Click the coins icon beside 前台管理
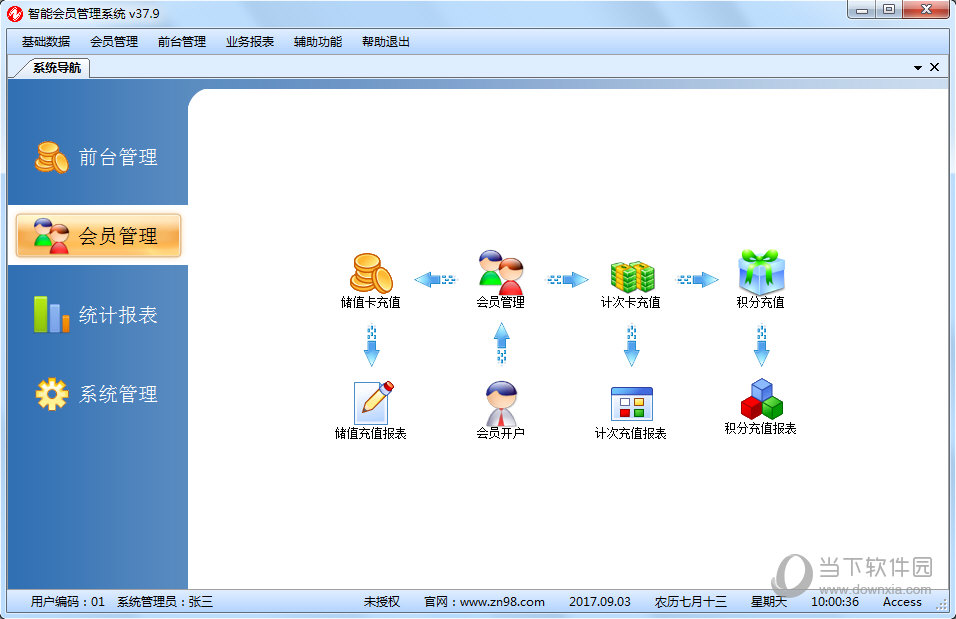Image resolution: width=956 pixels, height=619 pixels. click(x=52, y=157)
